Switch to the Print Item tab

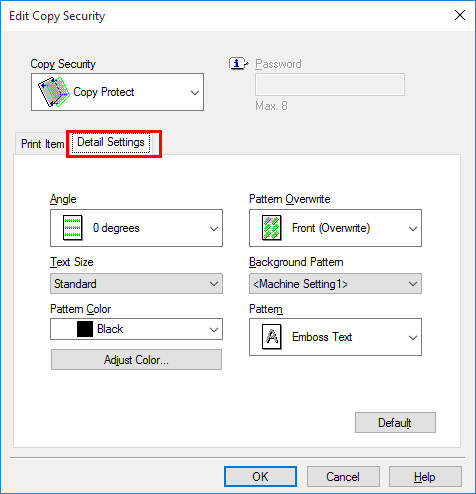tap(42, 144)
